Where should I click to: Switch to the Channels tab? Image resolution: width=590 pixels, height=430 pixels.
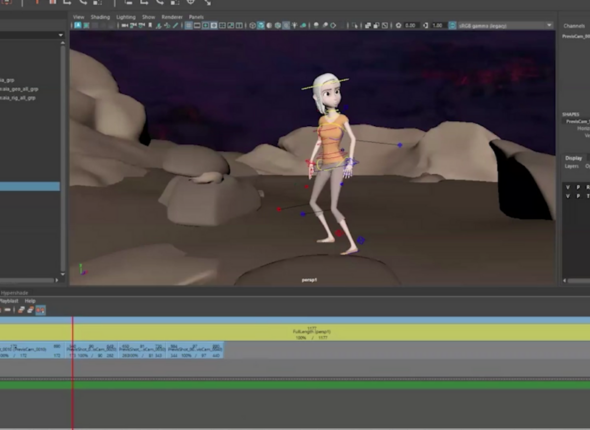(574, 26)
